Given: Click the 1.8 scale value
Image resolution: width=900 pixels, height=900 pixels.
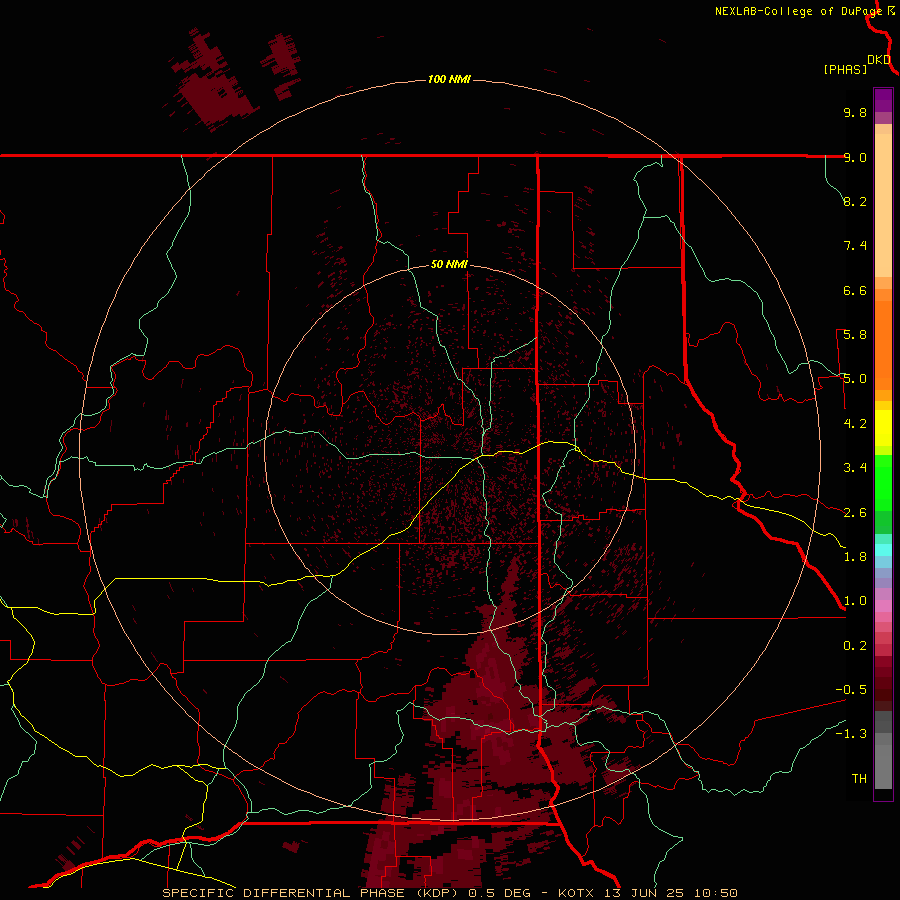Looking at the screenshot, I should 855,557.
